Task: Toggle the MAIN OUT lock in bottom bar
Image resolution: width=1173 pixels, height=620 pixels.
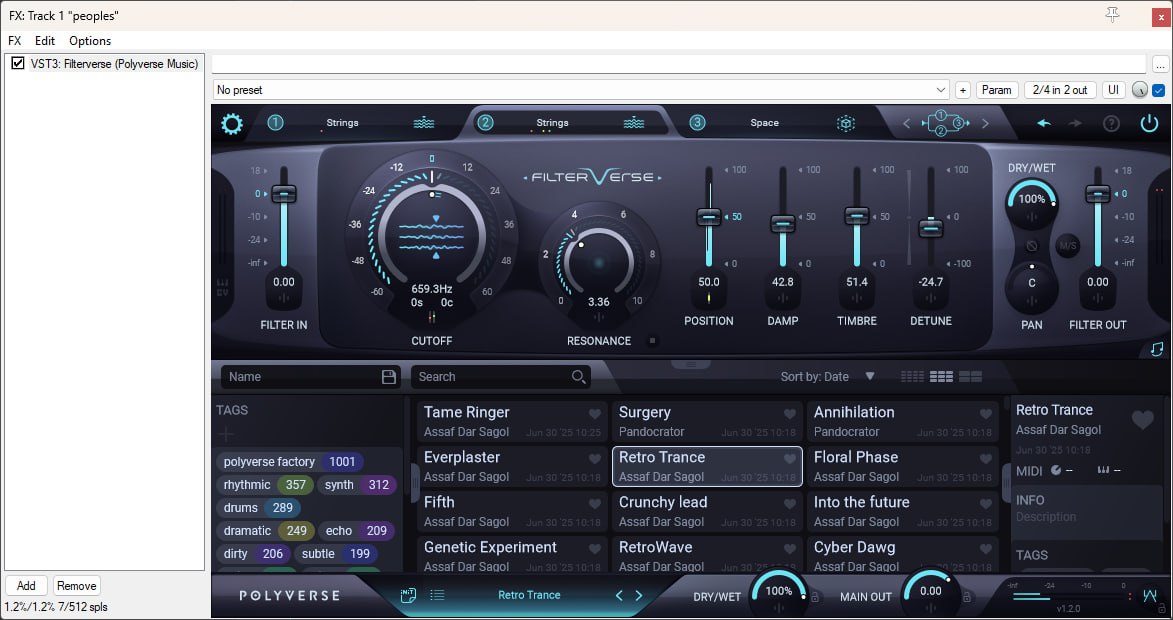Action: 967,597
